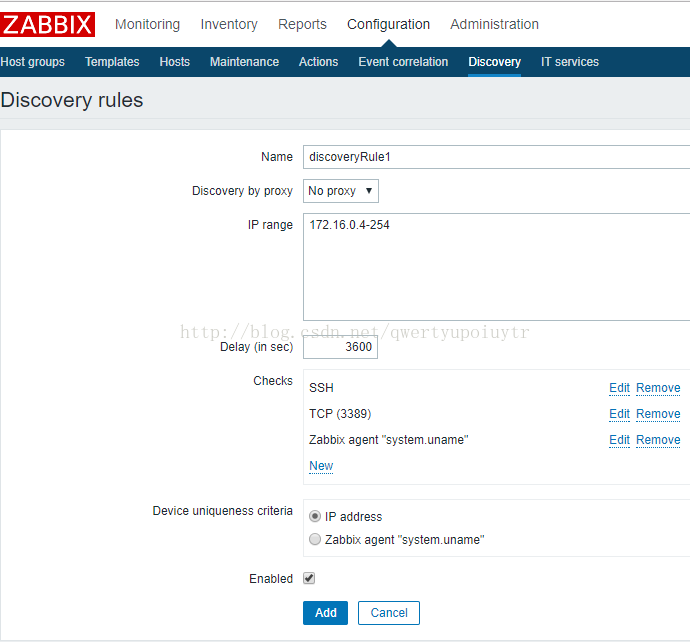
Task: Click the ZABBIX logo
Action: tap(47, 24)
